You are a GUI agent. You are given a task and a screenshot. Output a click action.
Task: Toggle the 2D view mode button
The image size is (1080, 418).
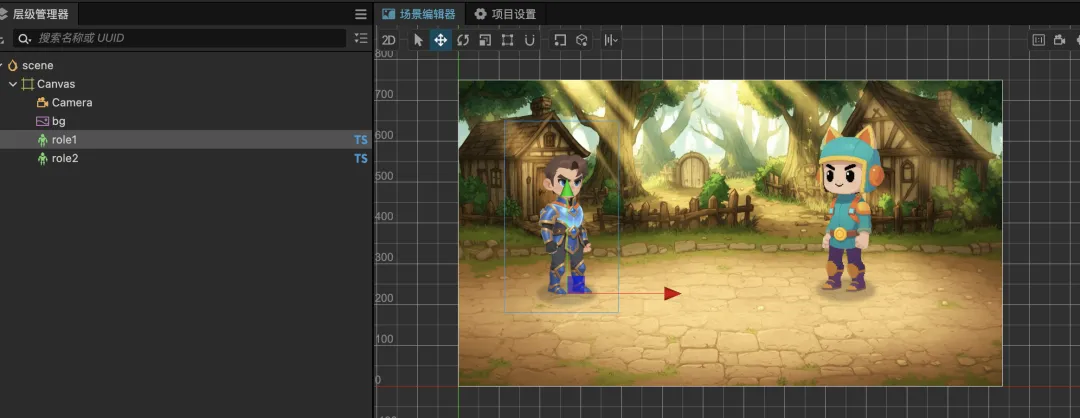[388, 40]
